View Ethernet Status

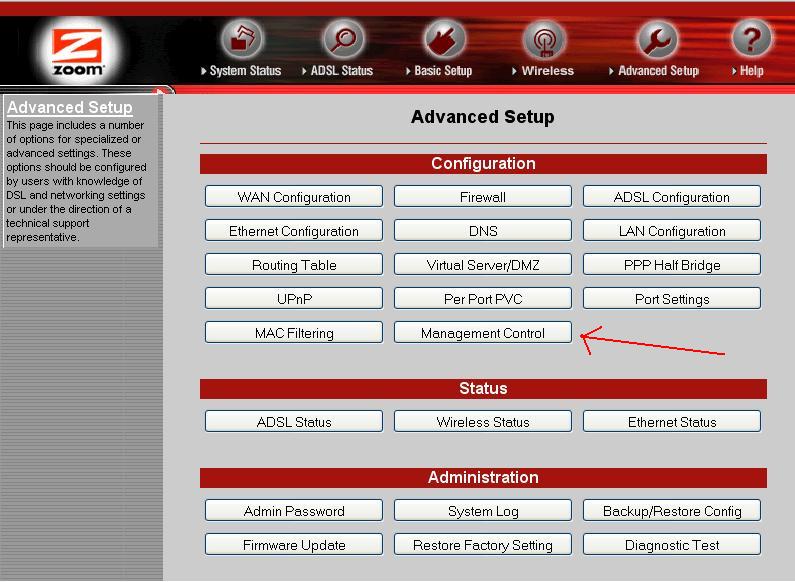[672, 422]
